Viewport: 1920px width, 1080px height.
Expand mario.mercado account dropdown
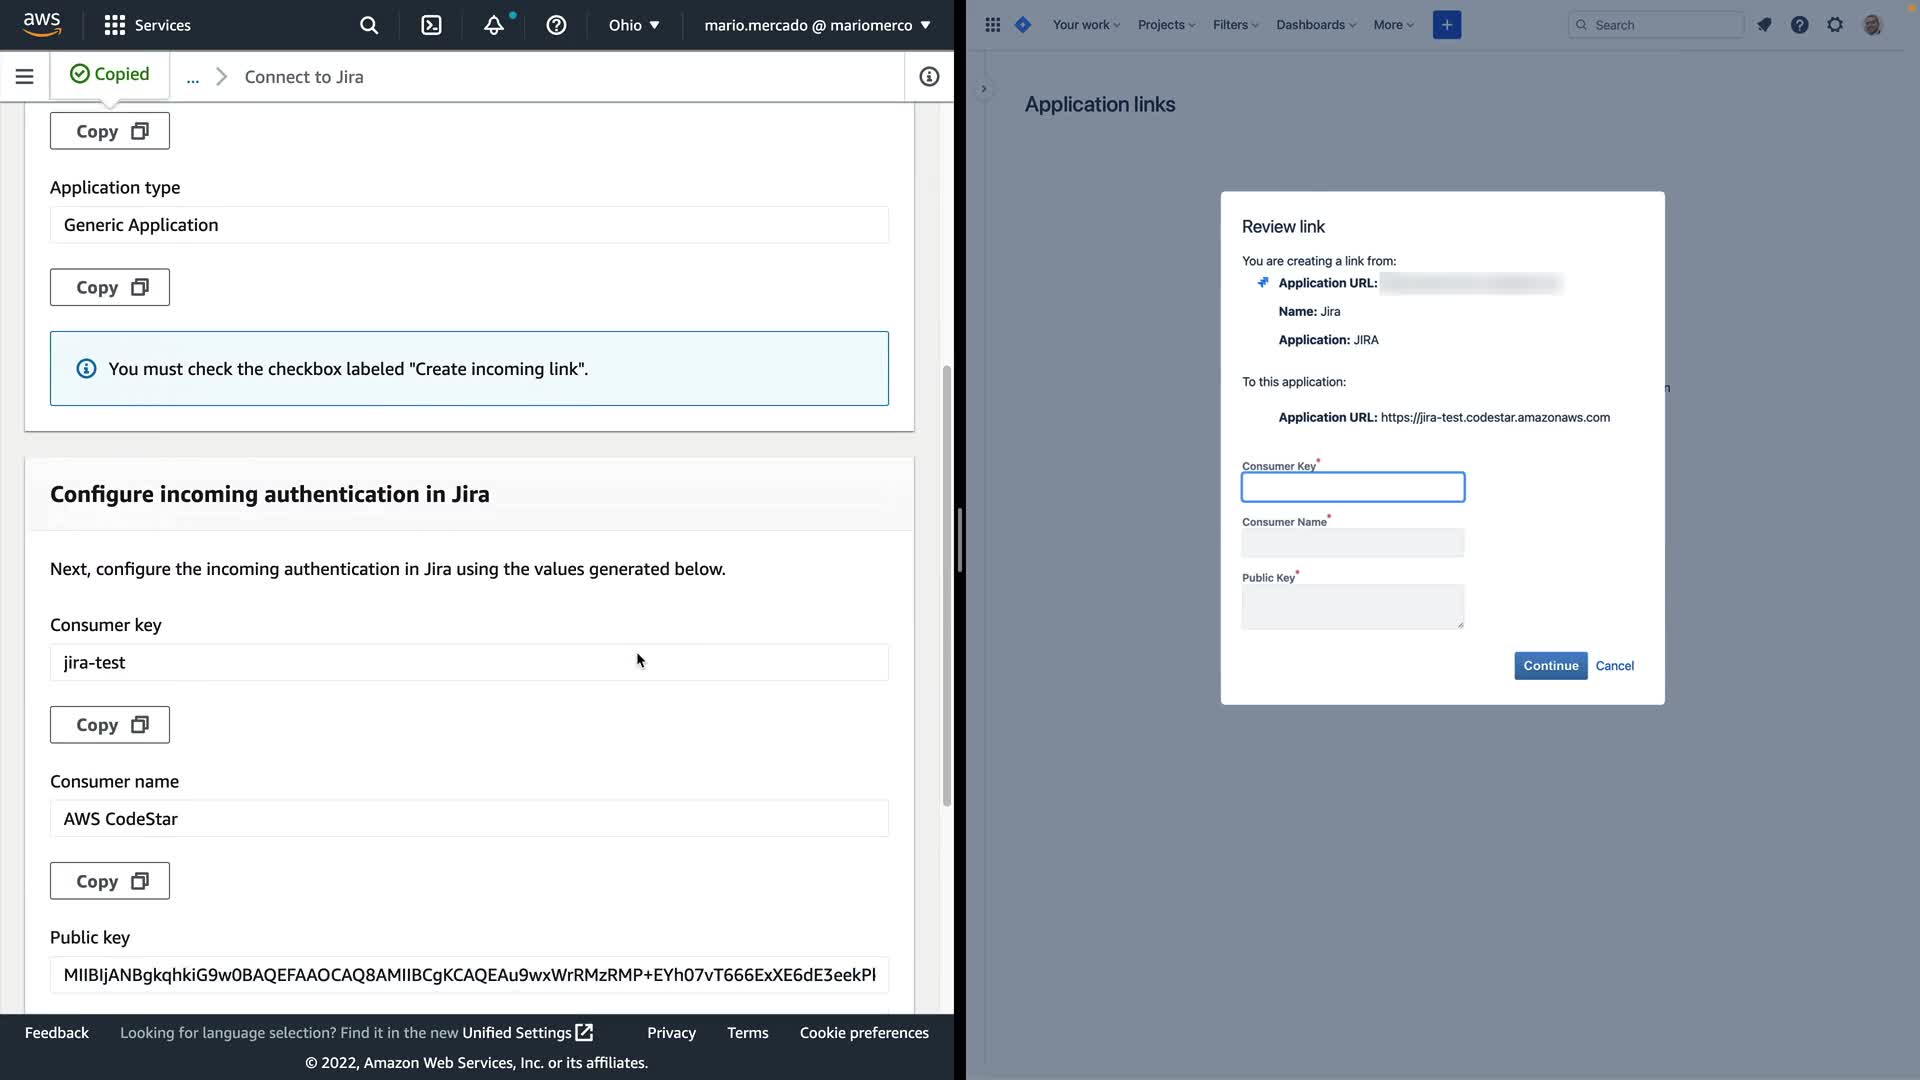[817, 25]
